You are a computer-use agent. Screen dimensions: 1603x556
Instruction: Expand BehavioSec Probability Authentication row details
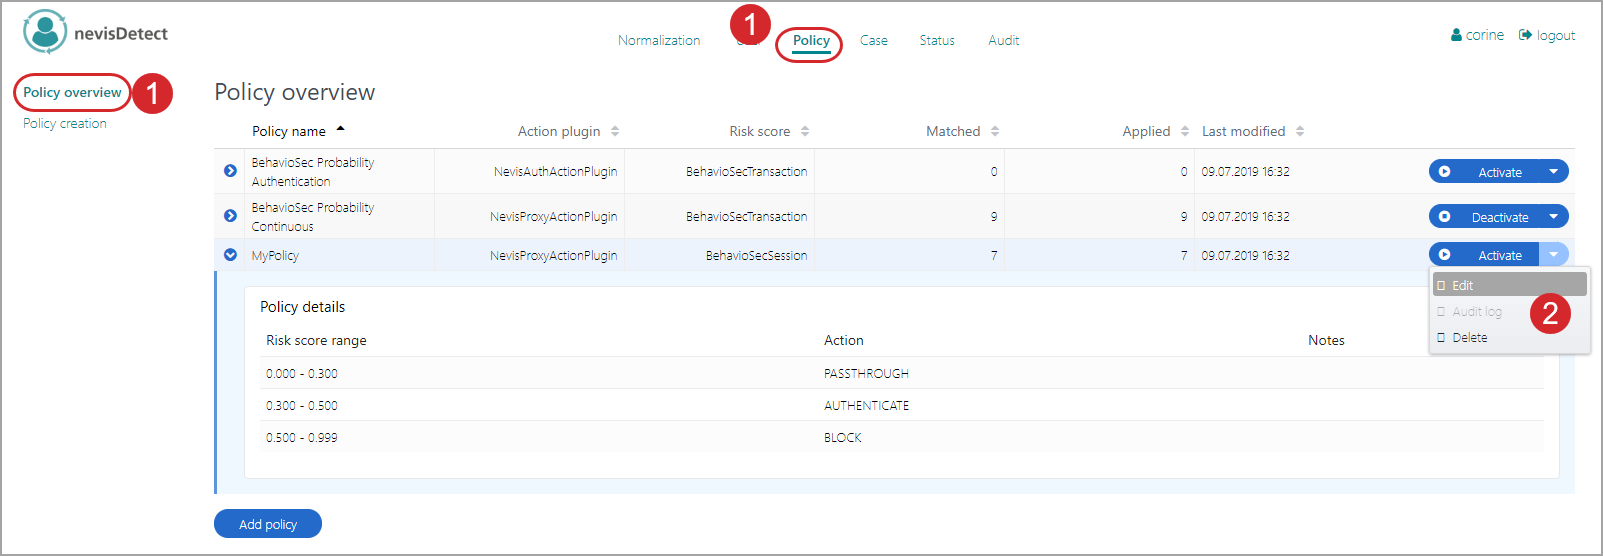(x=230, y=171)
